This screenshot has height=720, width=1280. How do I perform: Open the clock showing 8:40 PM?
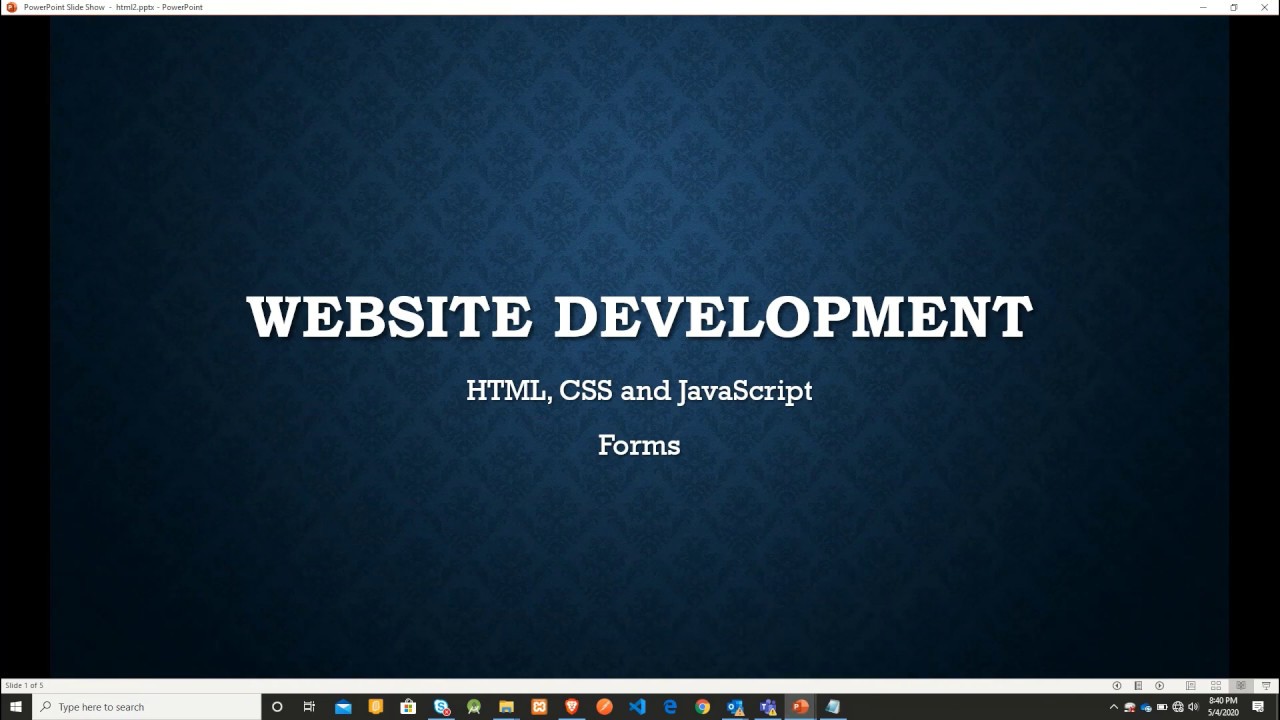point(1223,707)
